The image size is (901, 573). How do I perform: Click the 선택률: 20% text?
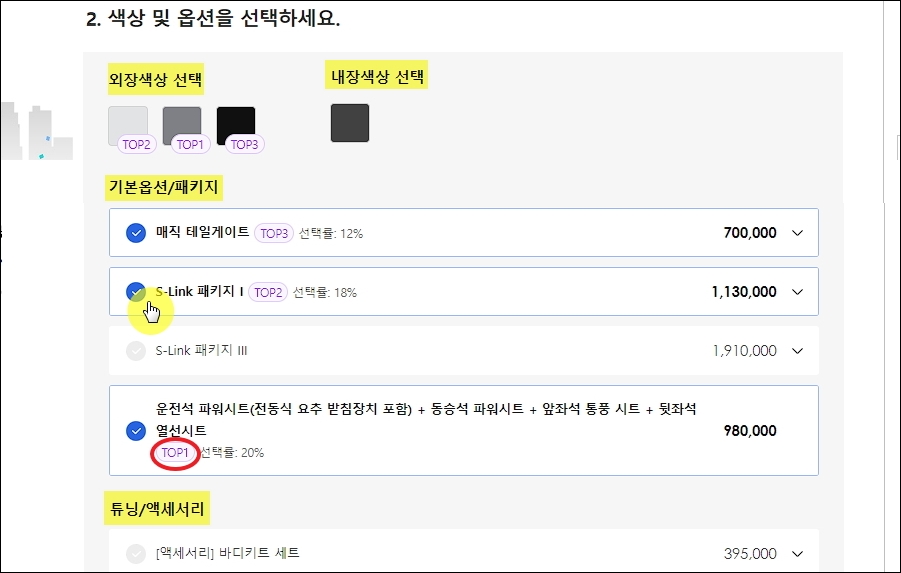(232, 453)
